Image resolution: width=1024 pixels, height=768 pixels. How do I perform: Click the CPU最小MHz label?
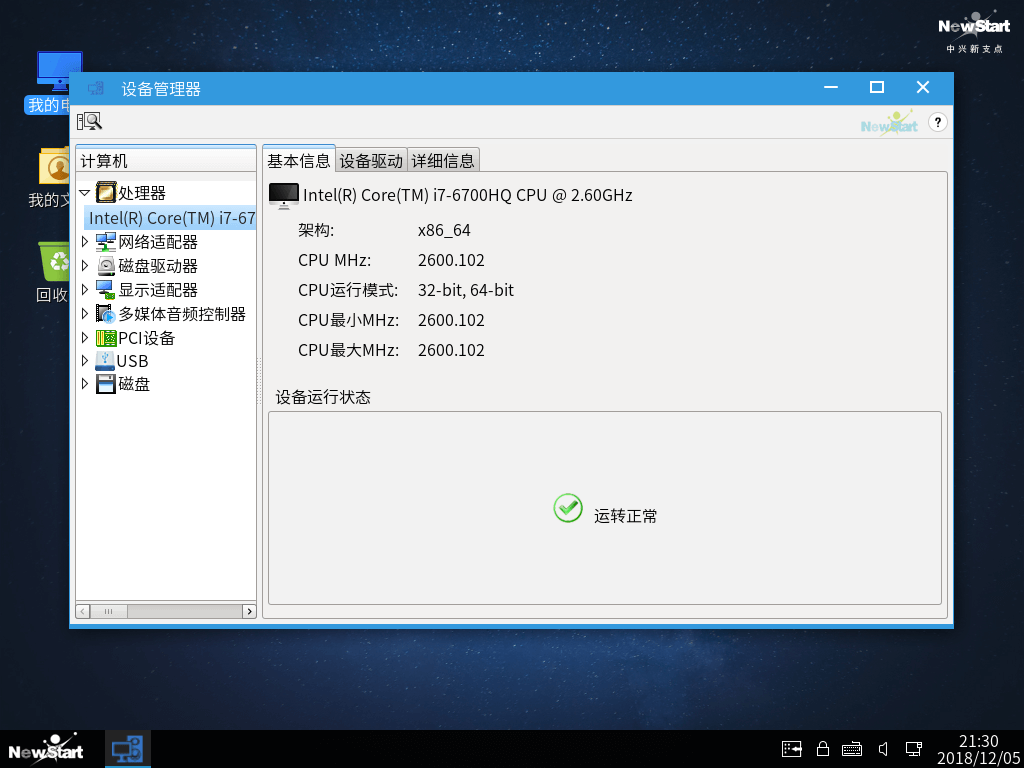(x=348, y=320)
